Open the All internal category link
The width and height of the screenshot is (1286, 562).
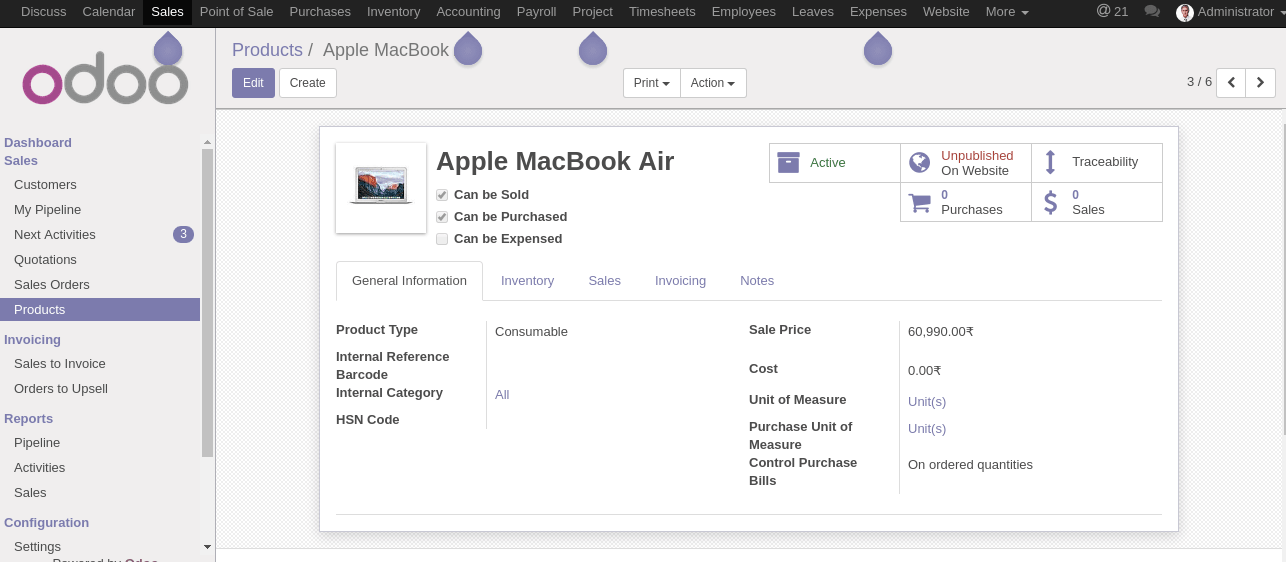pos(502,395)
